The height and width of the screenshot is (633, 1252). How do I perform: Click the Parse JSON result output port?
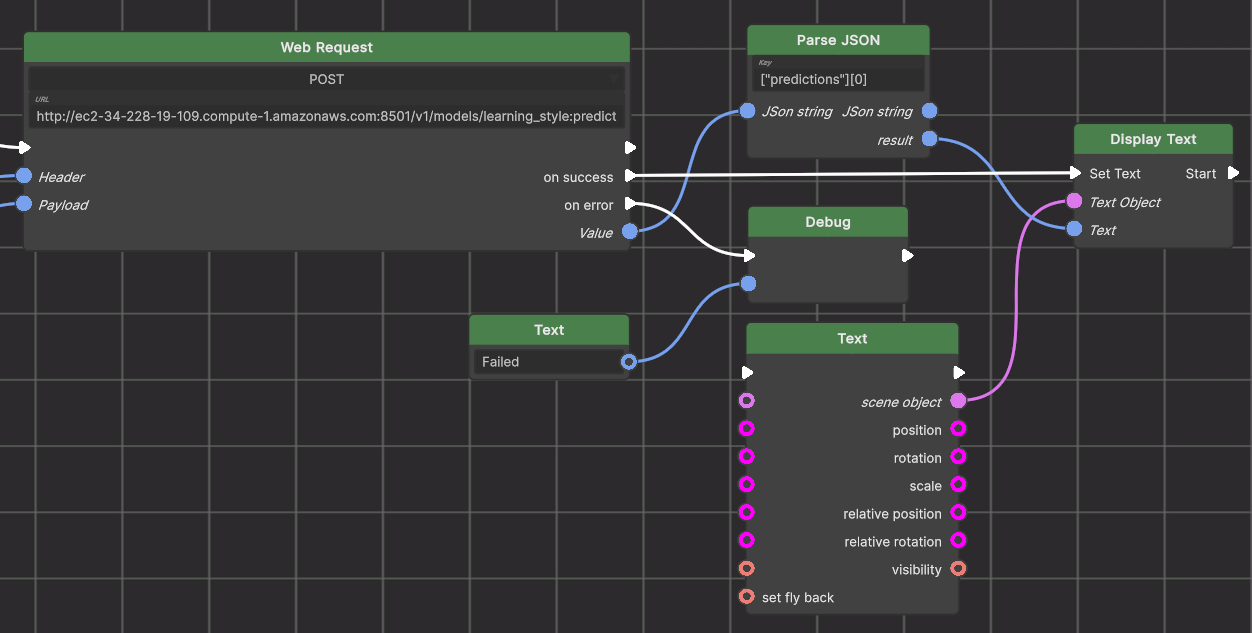click(929, 139)
